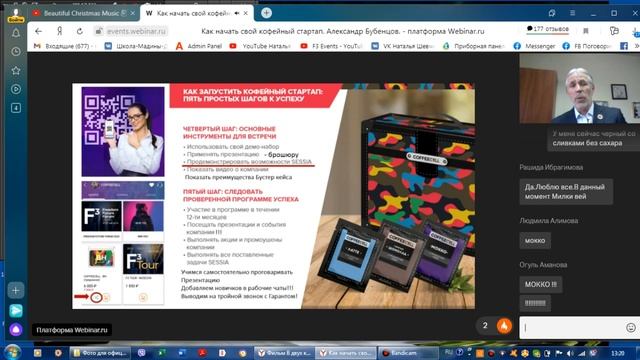Screen dimensions: 640x360
Task: Open the emoji picker in chat
Action: (631, 327)
